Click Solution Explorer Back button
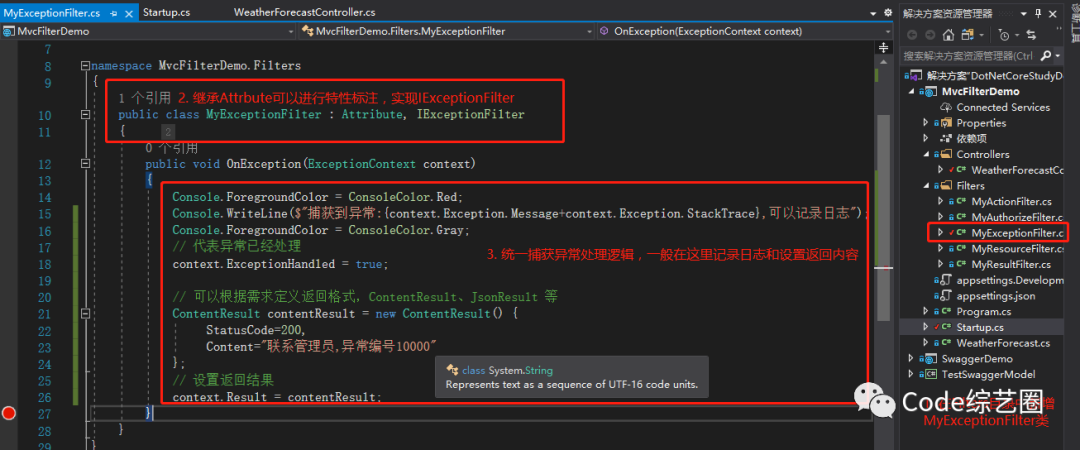Image resolution: width=1080 pixels, height=450 pixels. coord(912,34)
